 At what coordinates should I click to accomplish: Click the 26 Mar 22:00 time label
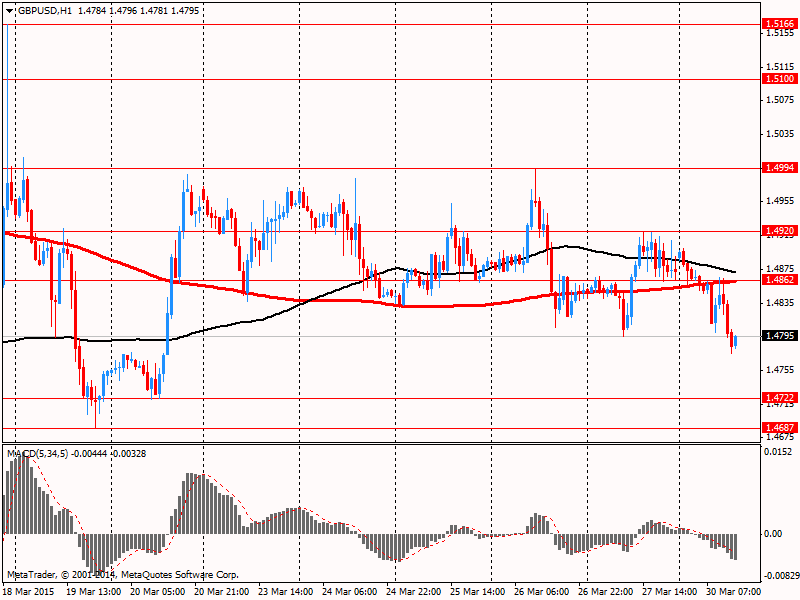pyautogui.click(x=606, y=592)
